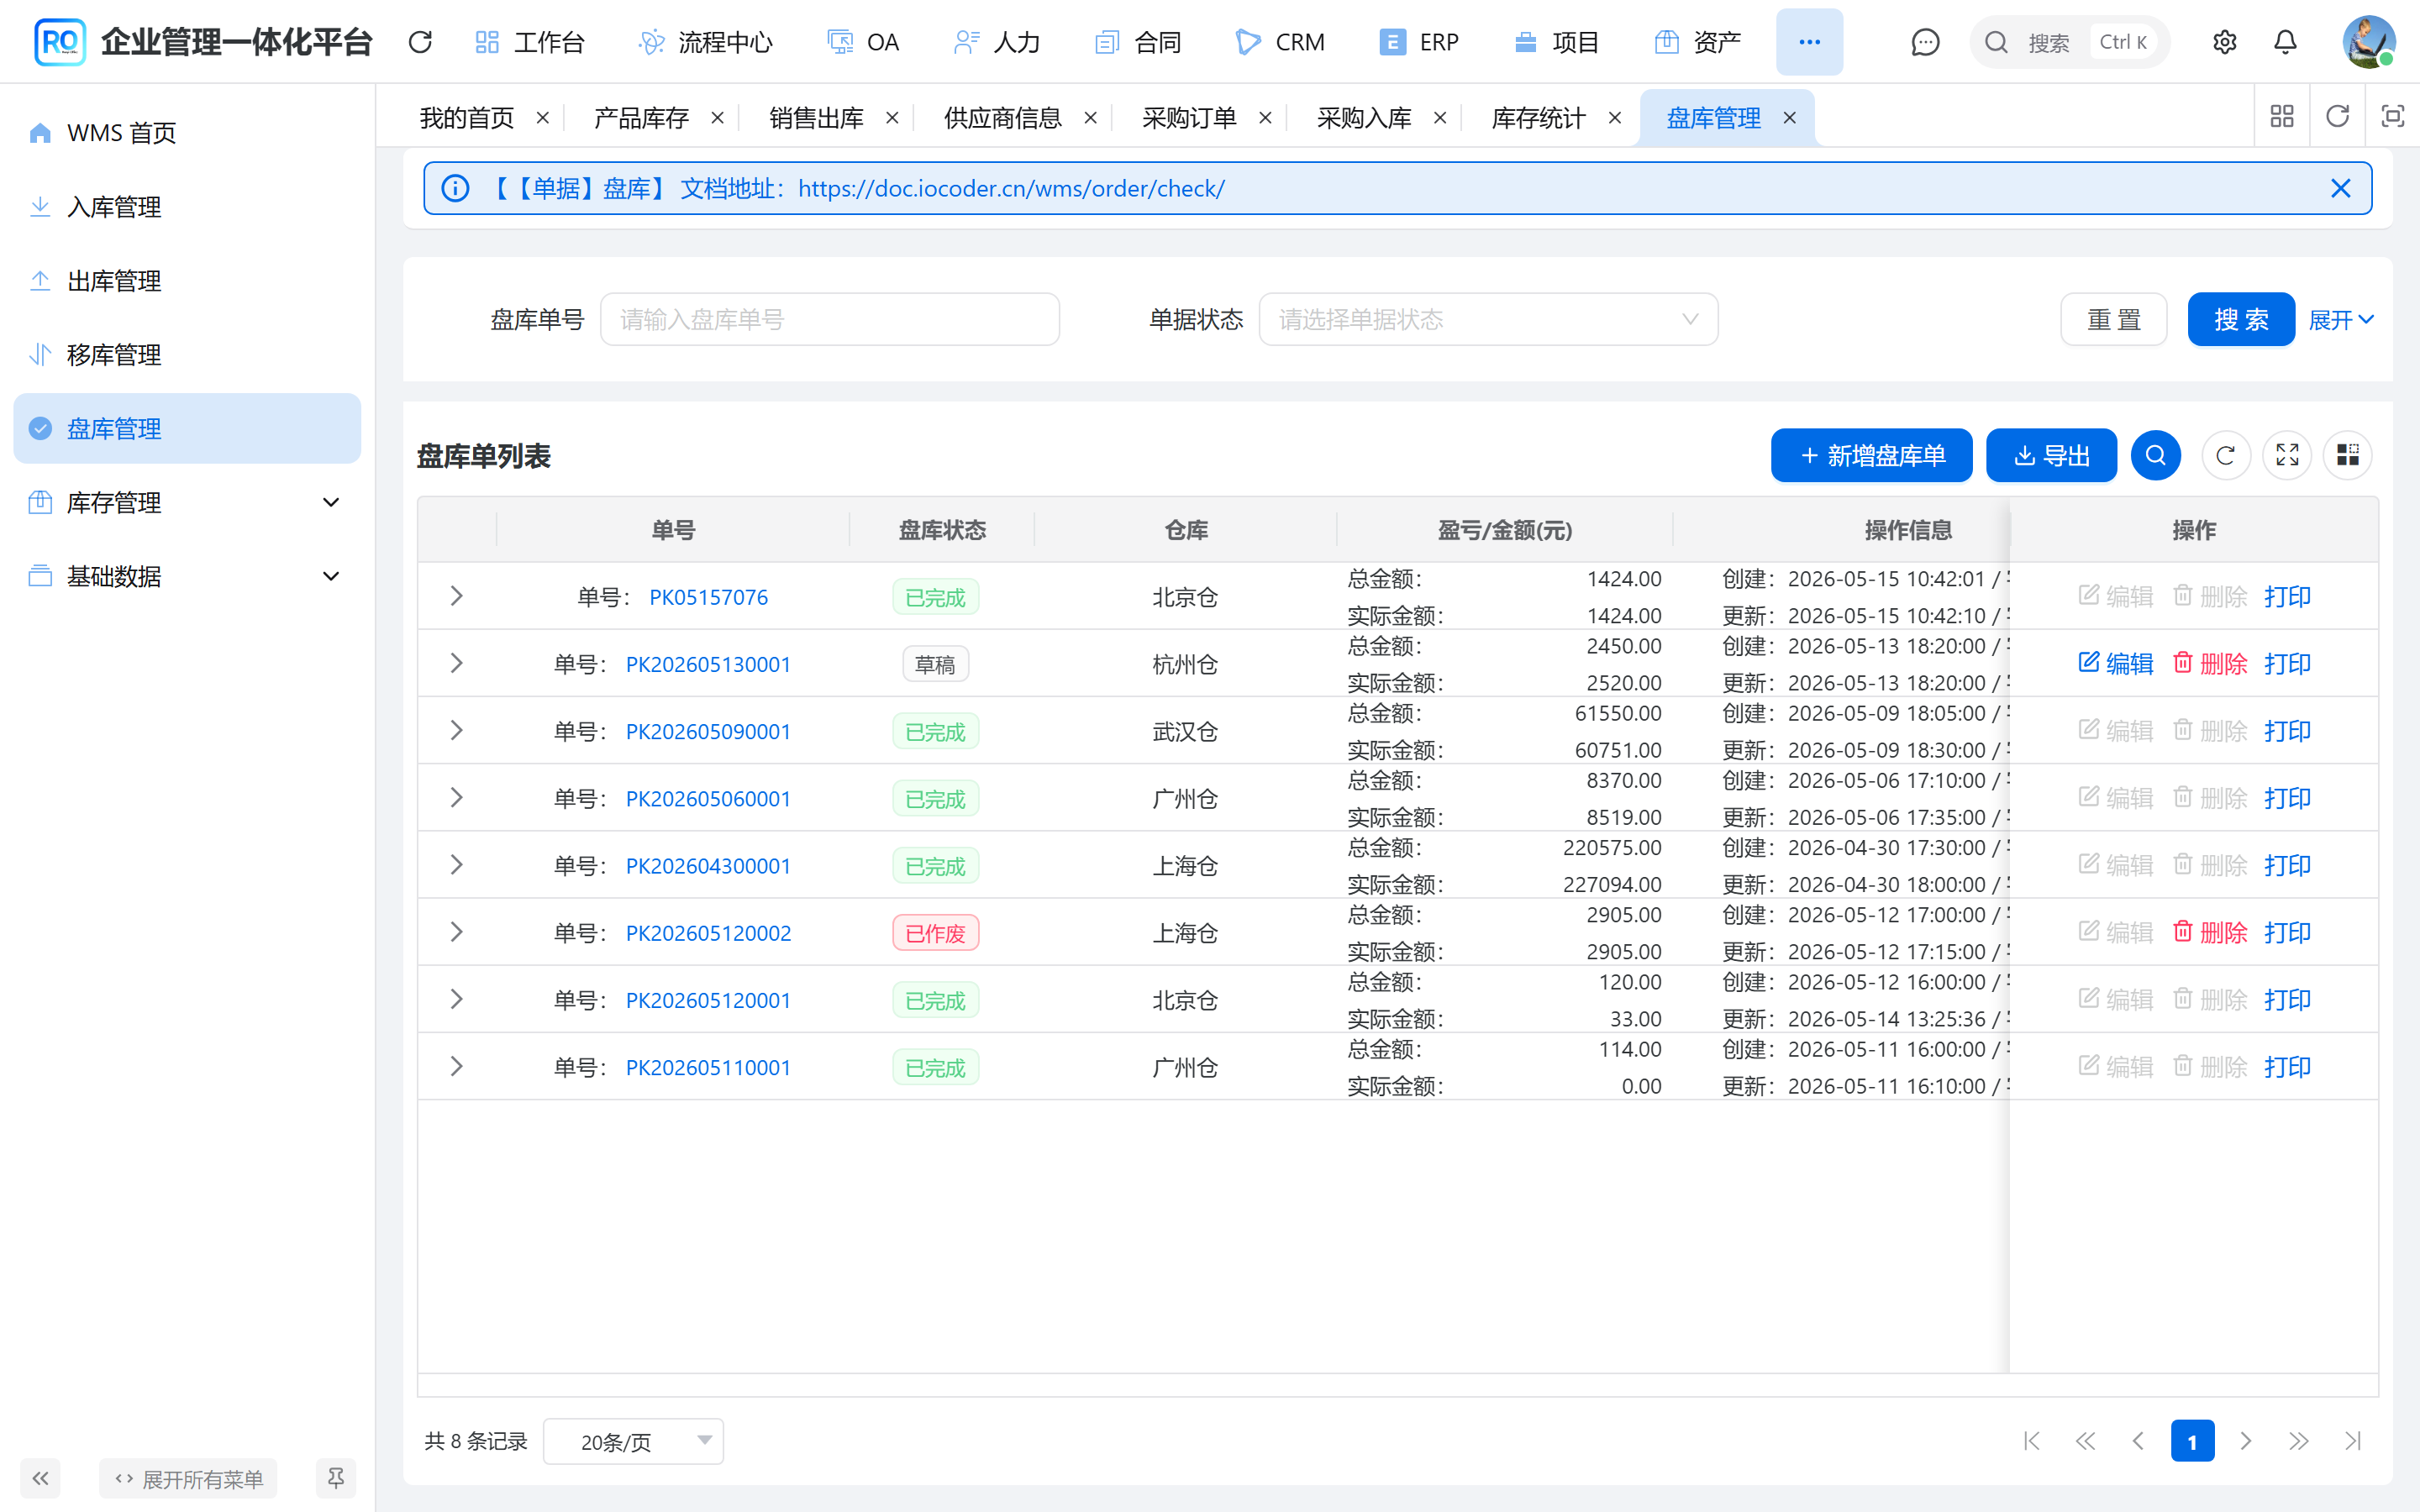Go to the first page of results

click(2032, 1441)
